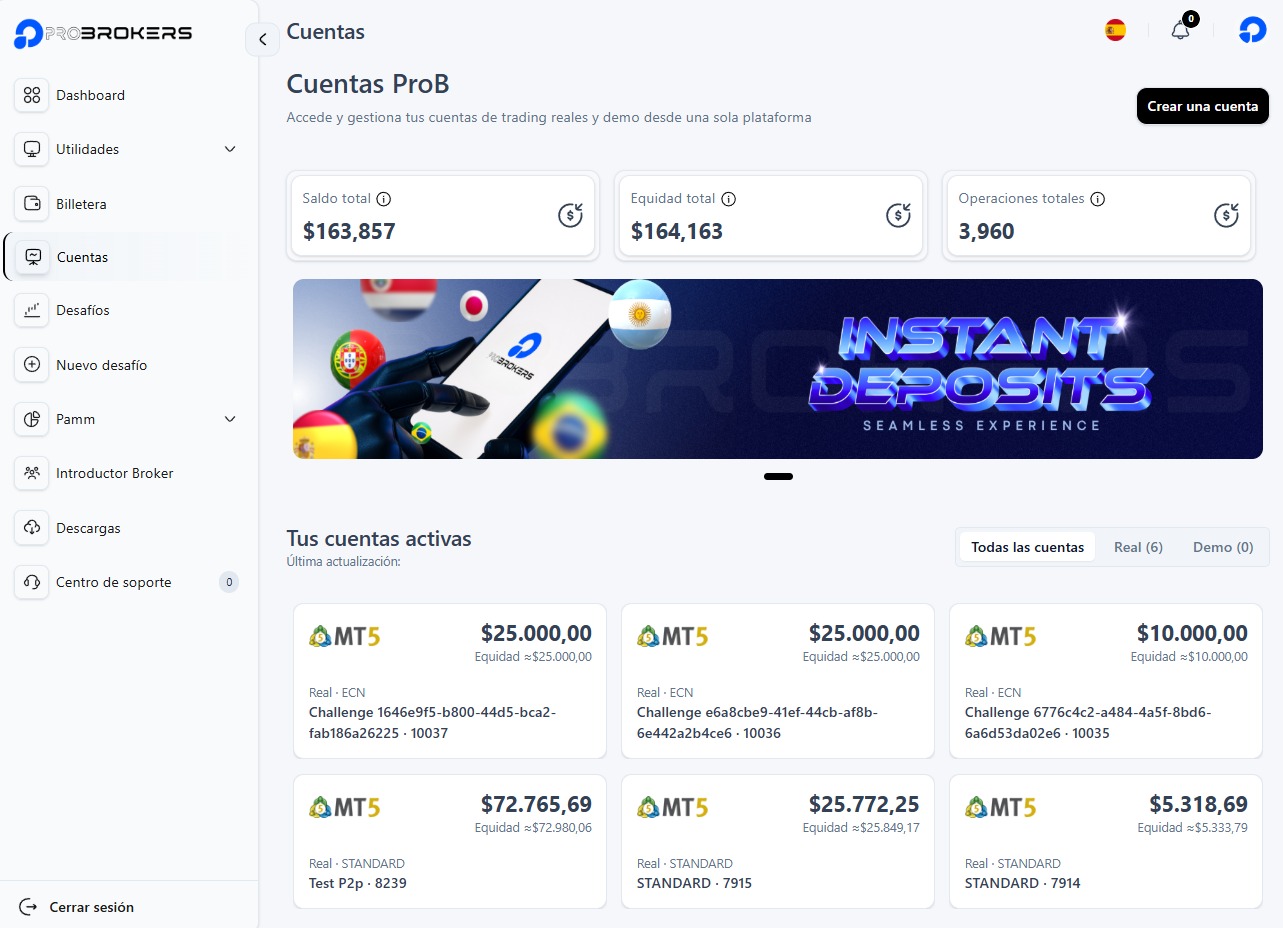Click the banner carousel indicator dash
This screenshot has height=928, width=1283.
click(778, 476)
